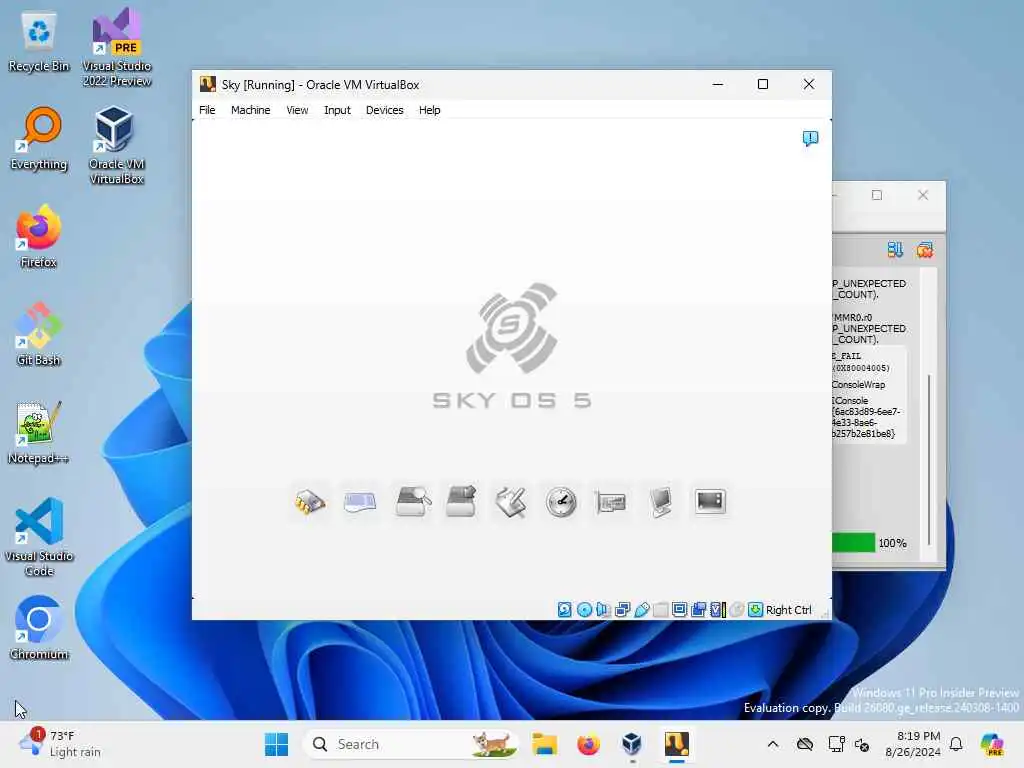Click the shared folders indicator

(660, 609)
